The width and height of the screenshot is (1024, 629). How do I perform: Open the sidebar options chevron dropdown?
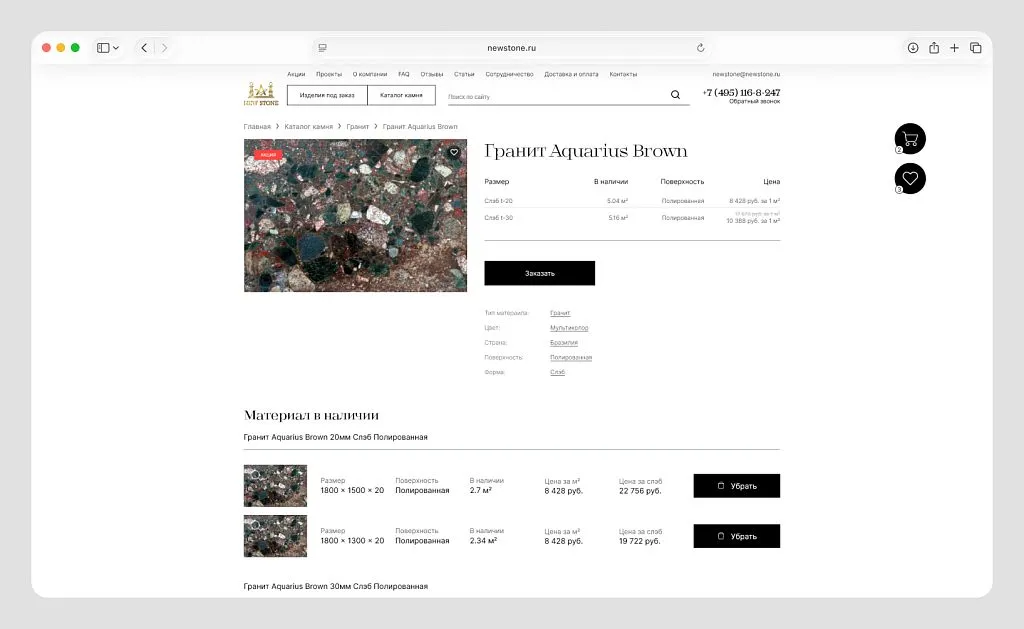click(115, 47)
